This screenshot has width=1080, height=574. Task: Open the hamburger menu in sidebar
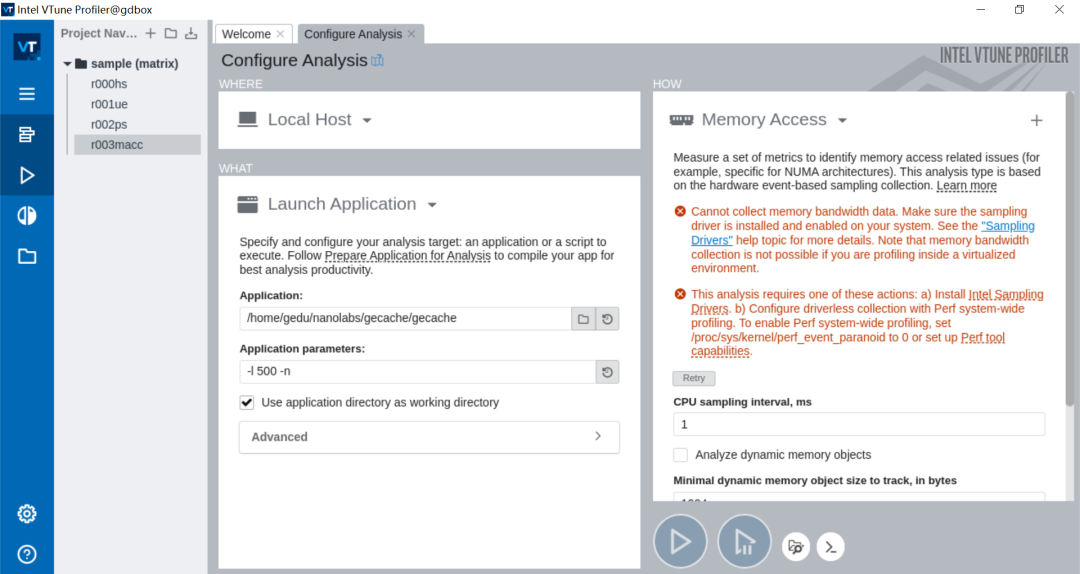pyautogui.click(x=27, y=94)
